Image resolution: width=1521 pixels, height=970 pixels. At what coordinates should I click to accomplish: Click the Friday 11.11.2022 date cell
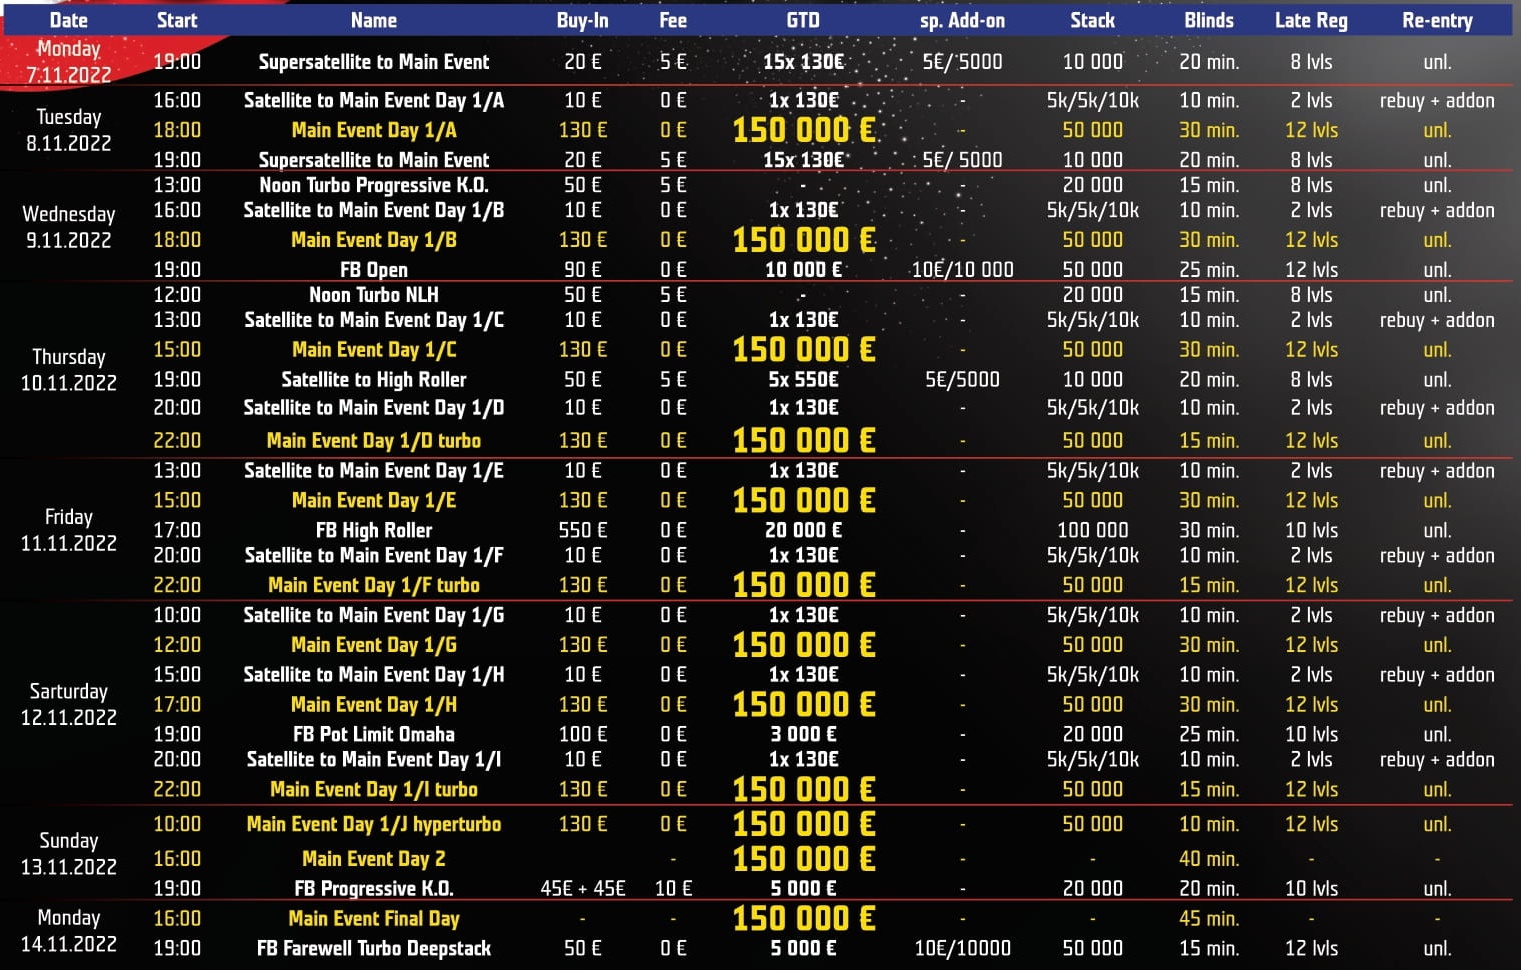pos(68,530)
